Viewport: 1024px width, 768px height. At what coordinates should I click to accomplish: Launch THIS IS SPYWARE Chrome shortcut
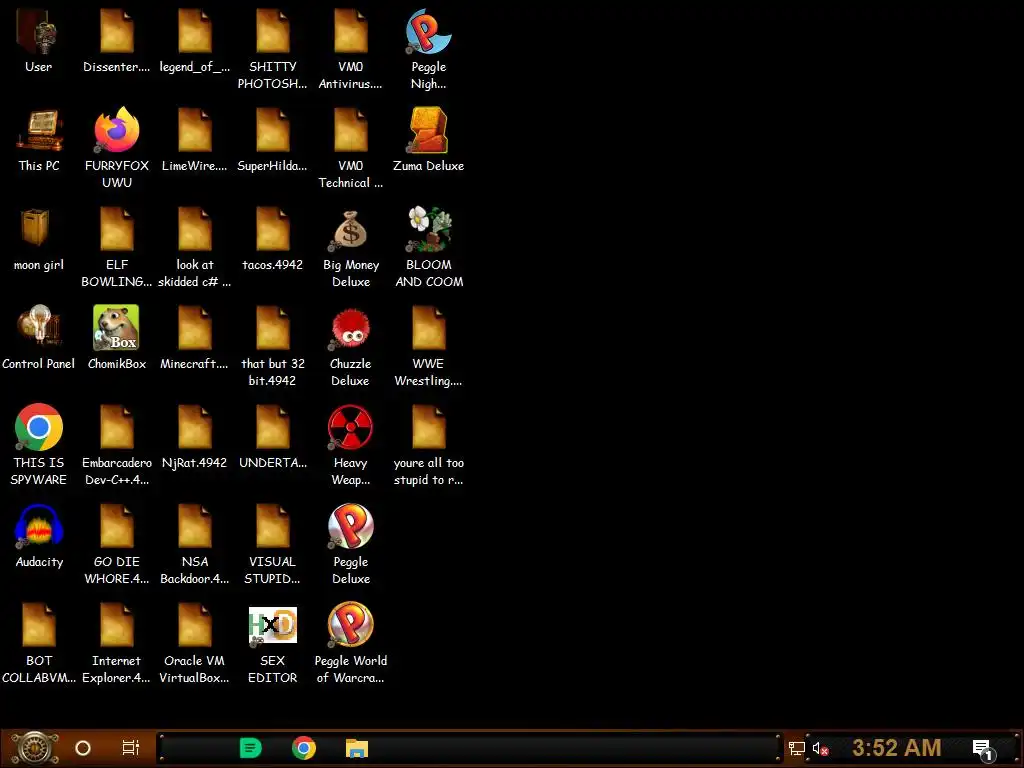click(x=39, y=427)
